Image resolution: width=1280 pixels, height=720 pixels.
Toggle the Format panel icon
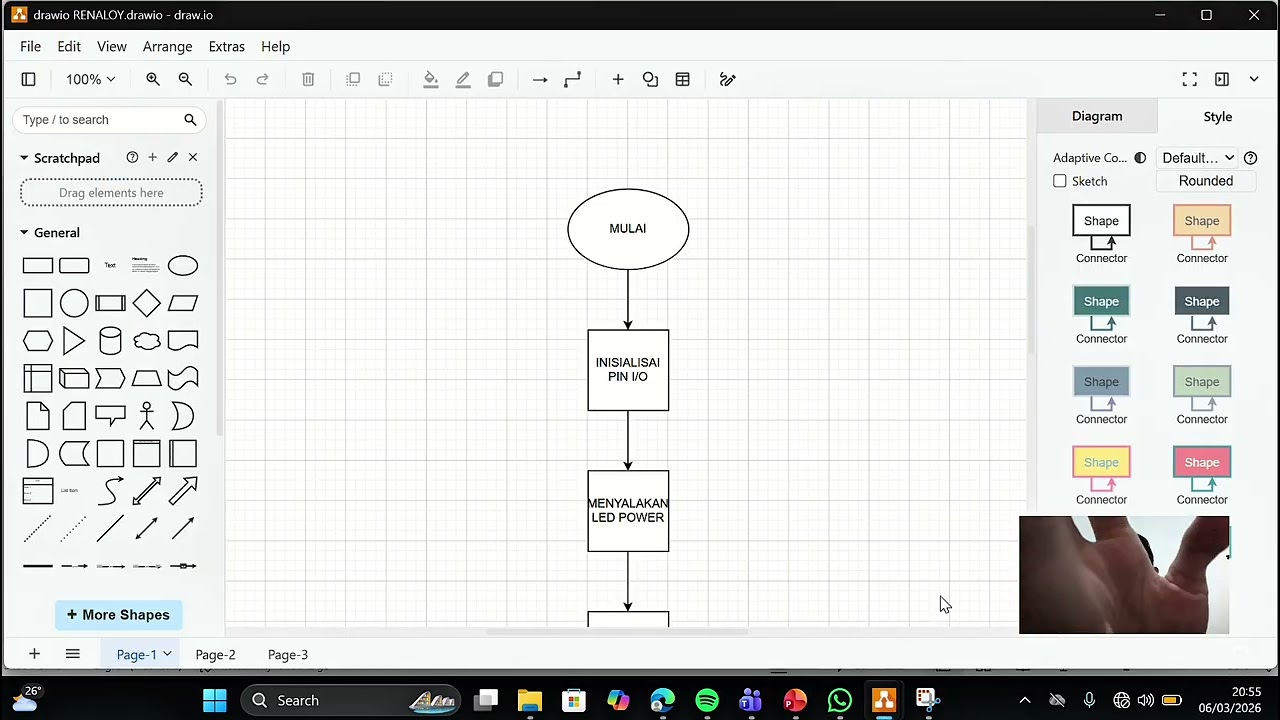click(1222, 79)
